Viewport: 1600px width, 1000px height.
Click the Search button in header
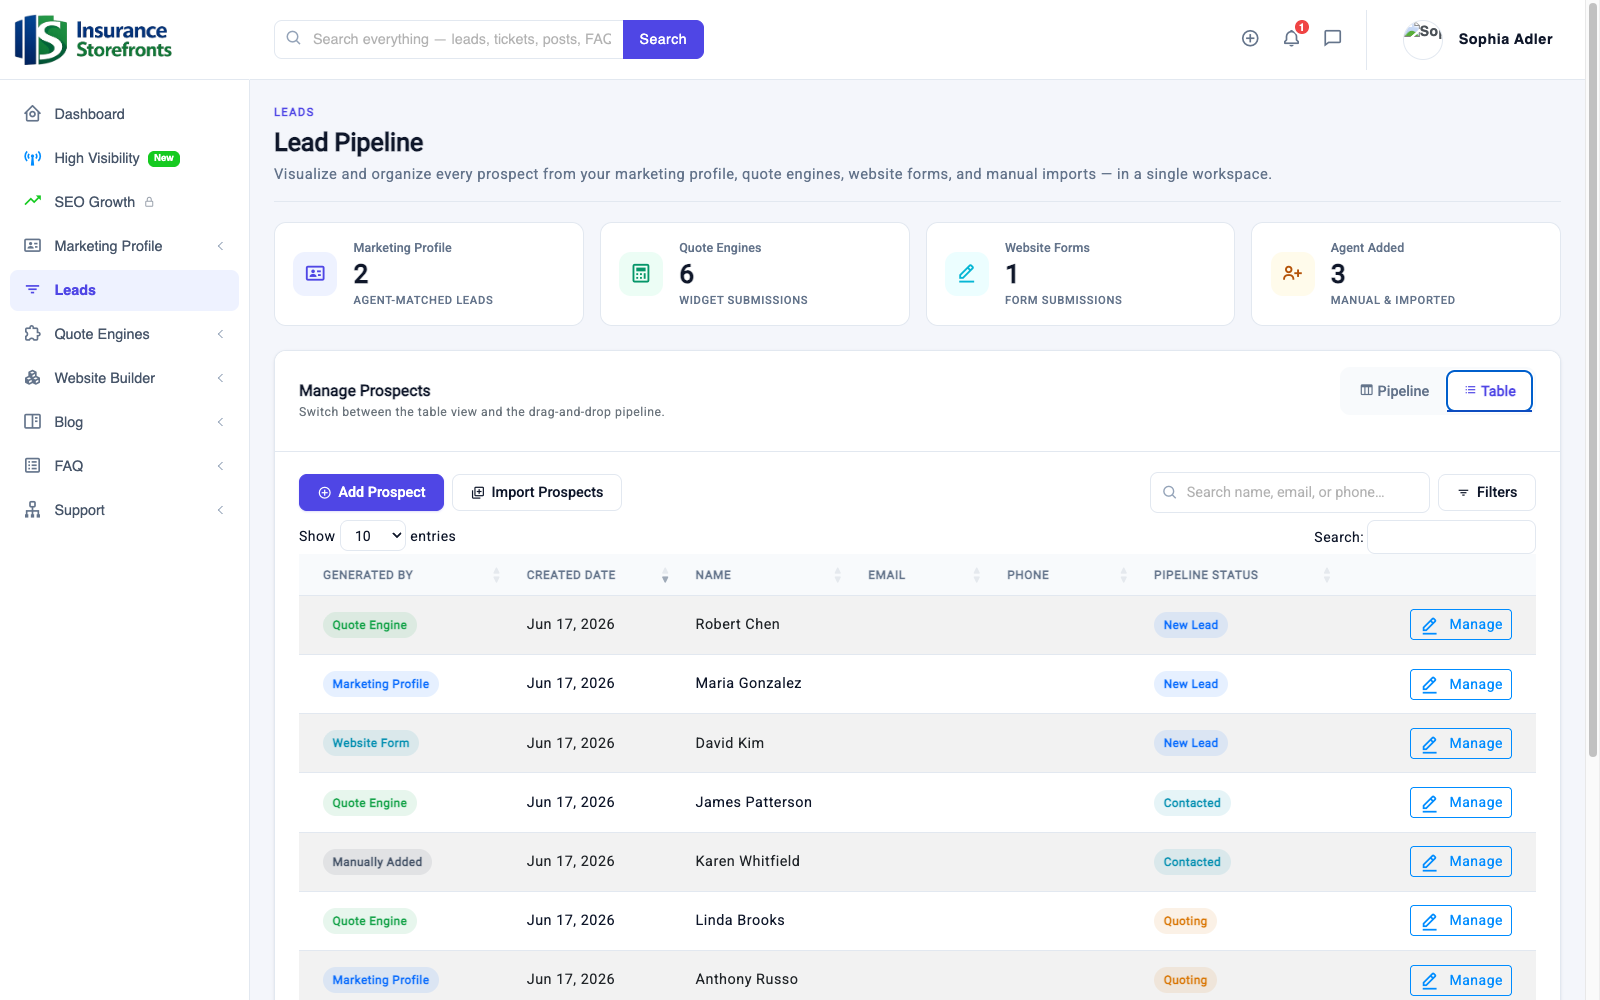[663, 39]
